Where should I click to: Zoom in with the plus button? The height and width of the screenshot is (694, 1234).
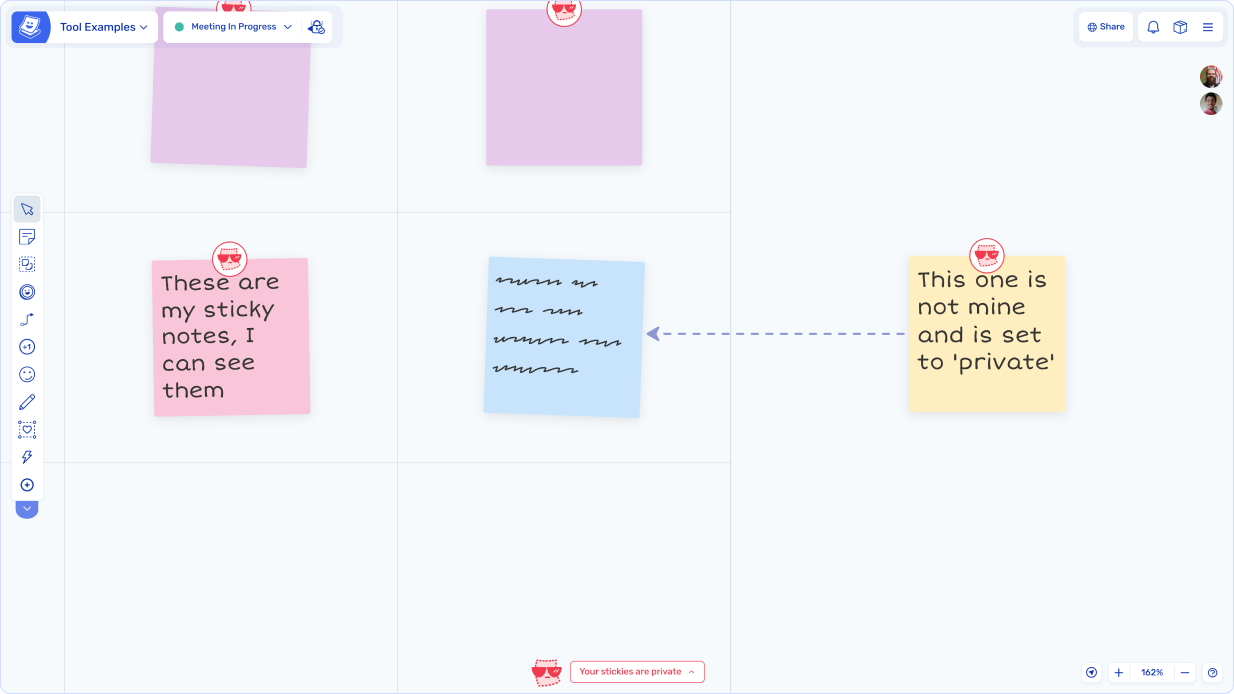coord(1119,673)
